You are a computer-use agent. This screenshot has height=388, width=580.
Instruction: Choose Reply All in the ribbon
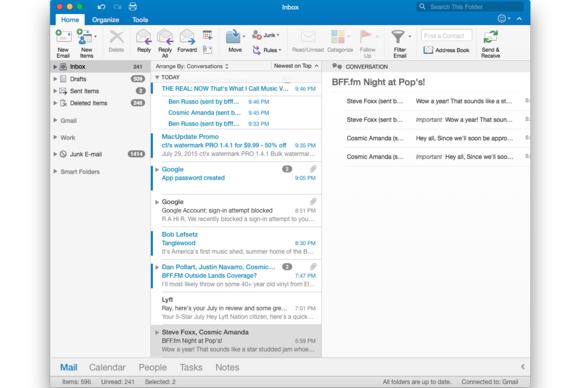tap(165, 43)
